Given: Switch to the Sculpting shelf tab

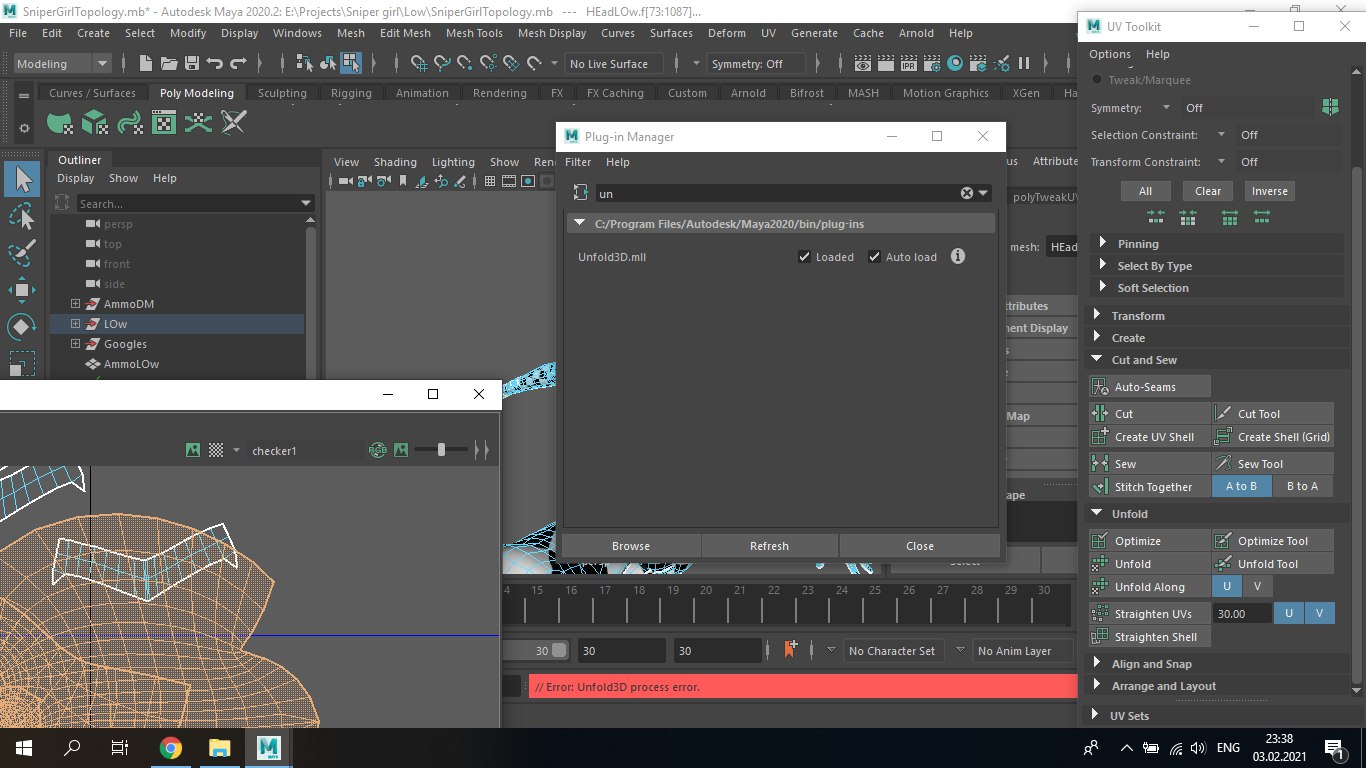Looking at the screenshot, I should coord(282,93).
